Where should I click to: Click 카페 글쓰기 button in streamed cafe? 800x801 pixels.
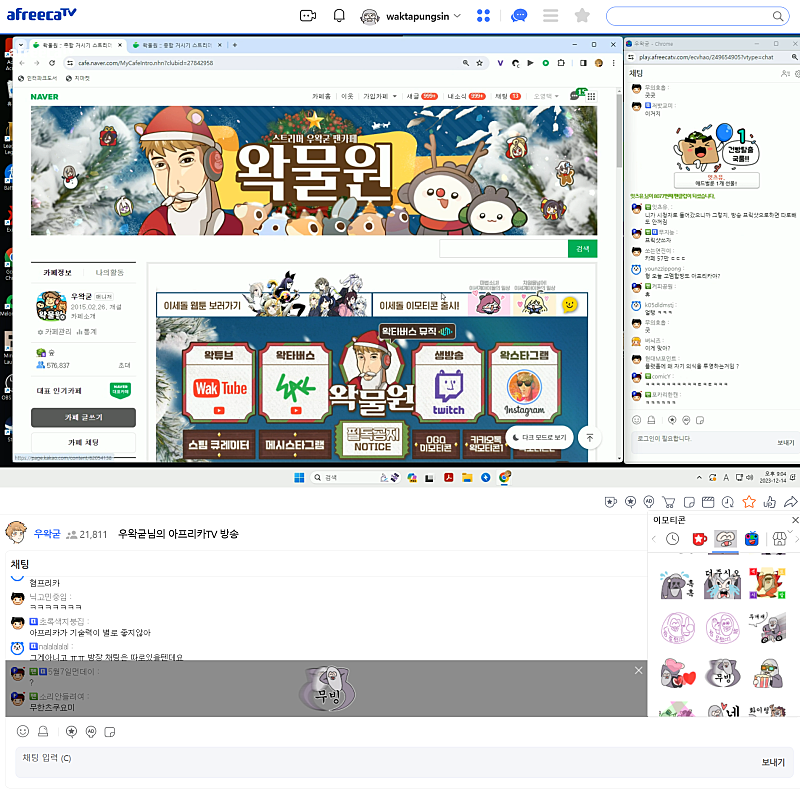pyautogui.click(x=83, y=417)
